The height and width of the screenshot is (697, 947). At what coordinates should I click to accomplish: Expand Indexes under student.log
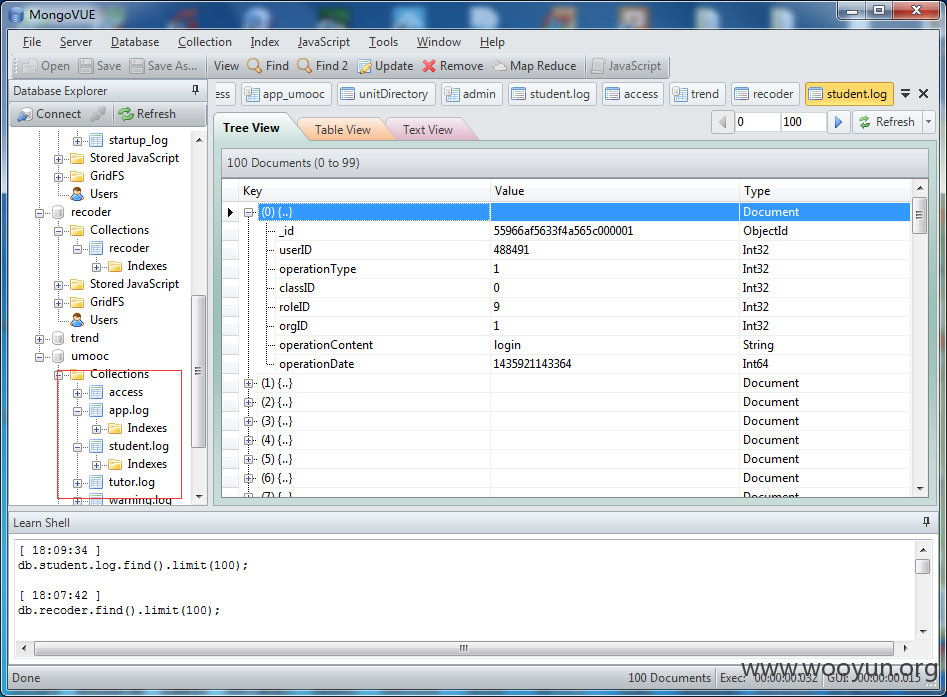[x=96, y=465]
